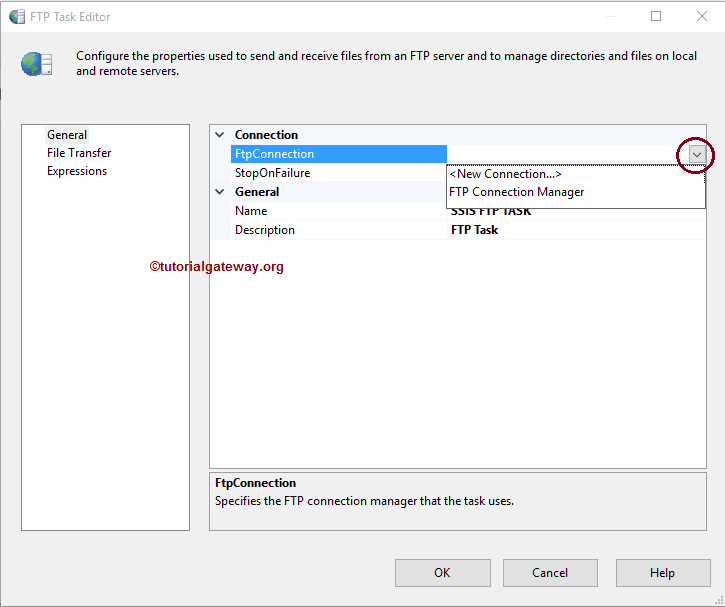The height and width of the screenshot is (607, 725).
Task: Click the Description property label
Action: (265, 230)
